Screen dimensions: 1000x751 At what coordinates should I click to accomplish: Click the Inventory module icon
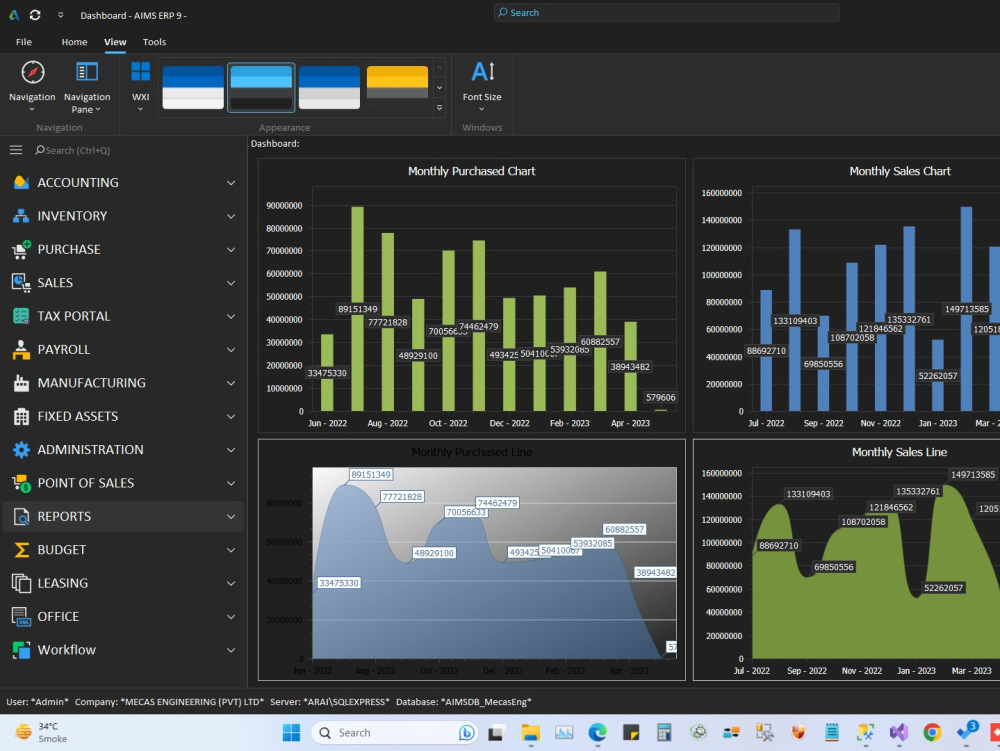pyautogui.click(x=21, y=215)
